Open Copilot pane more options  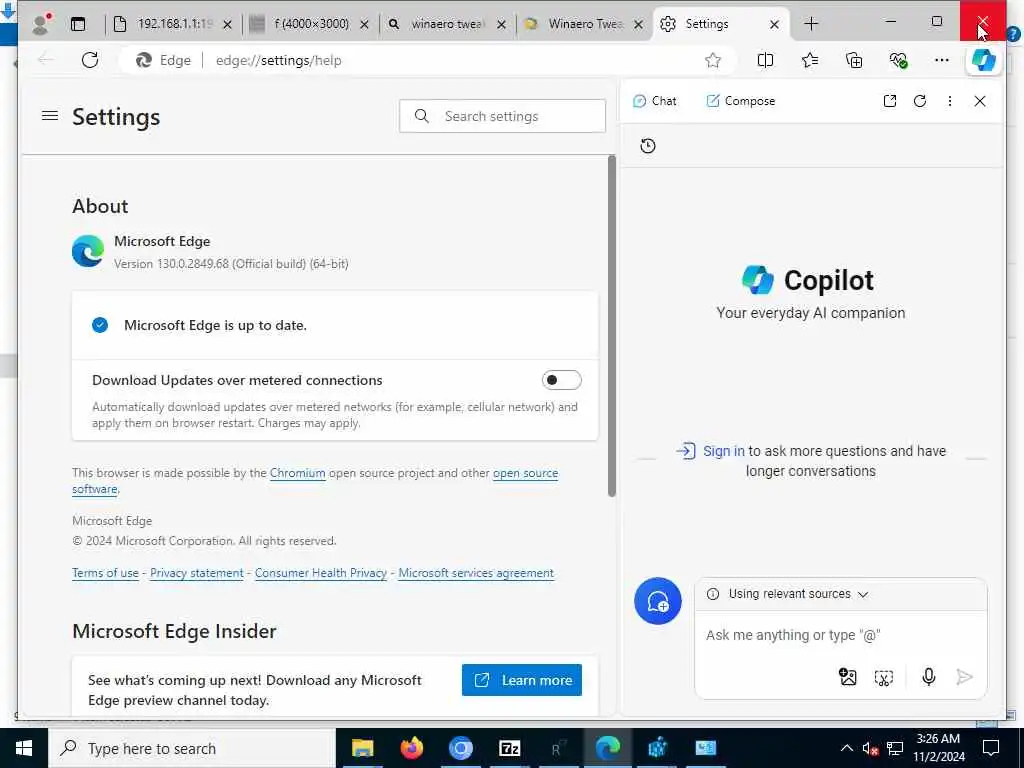950,101
